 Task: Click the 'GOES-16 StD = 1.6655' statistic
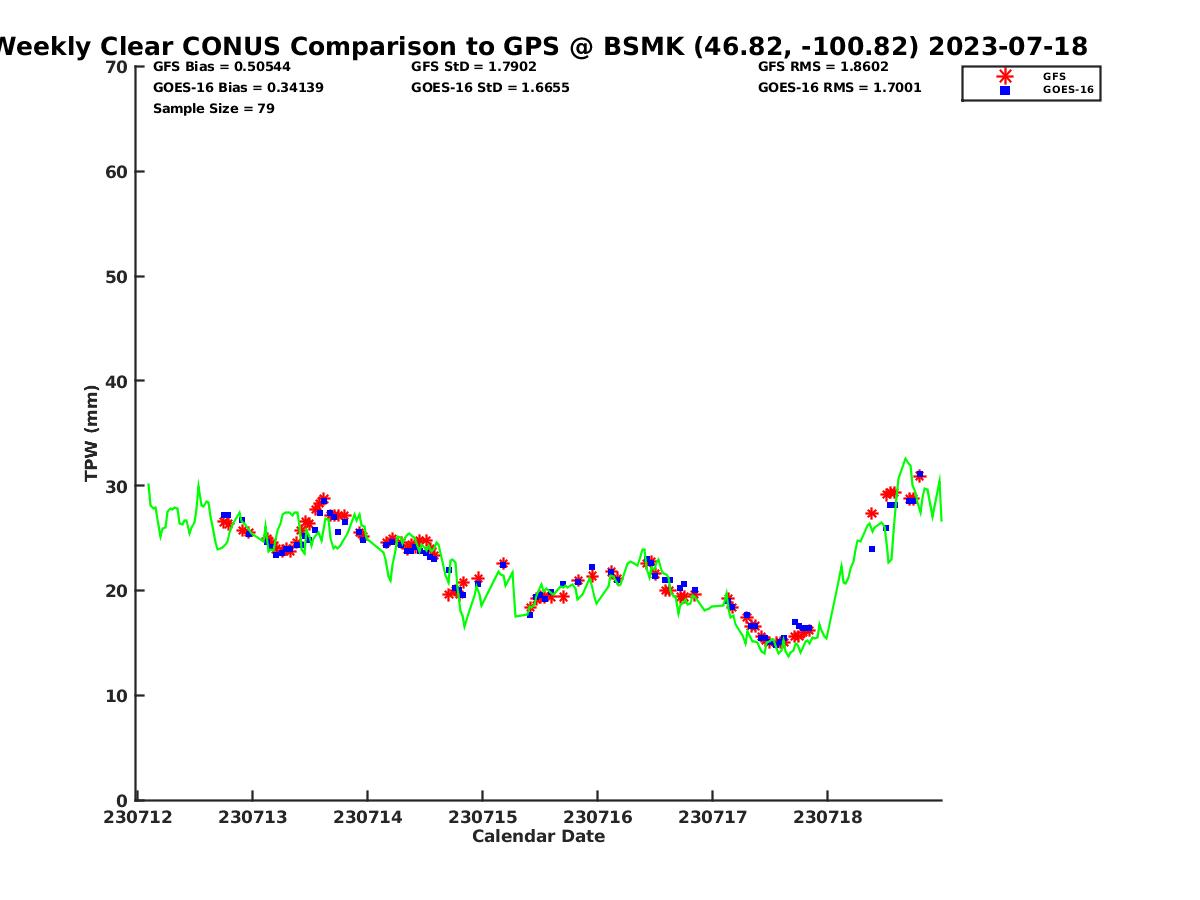(x=490, y=88)
